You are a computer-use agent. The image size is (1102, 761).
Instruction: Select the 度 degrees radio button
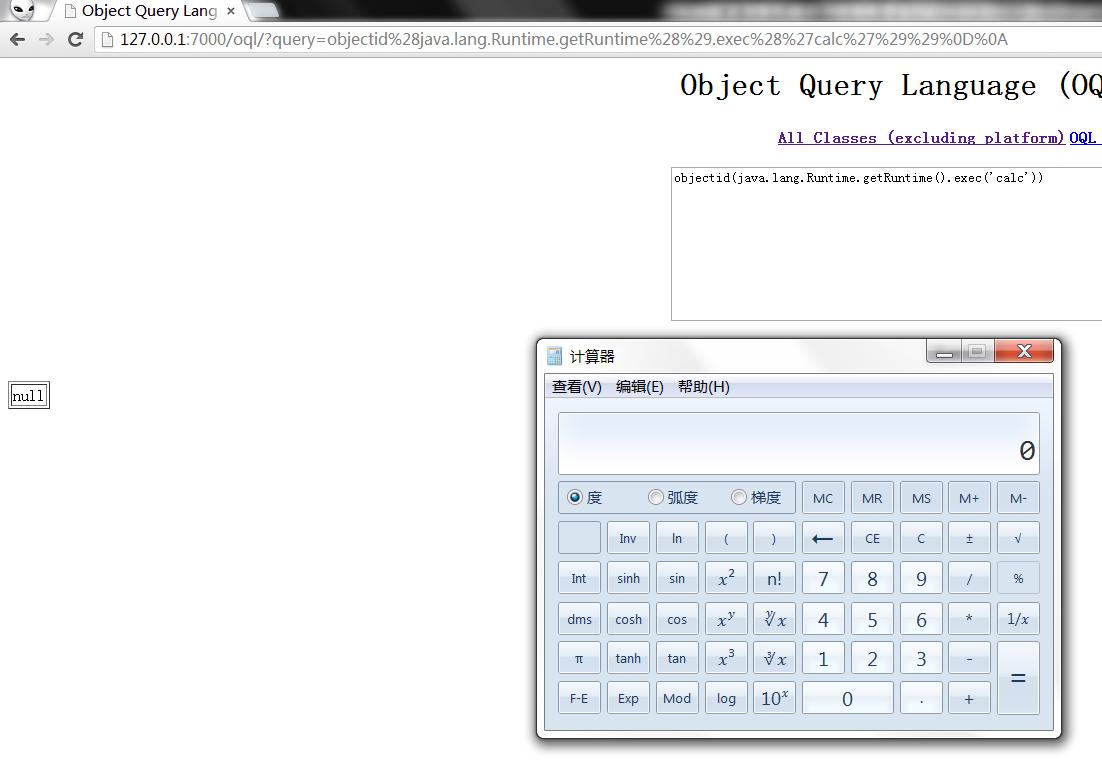point(575,497)
